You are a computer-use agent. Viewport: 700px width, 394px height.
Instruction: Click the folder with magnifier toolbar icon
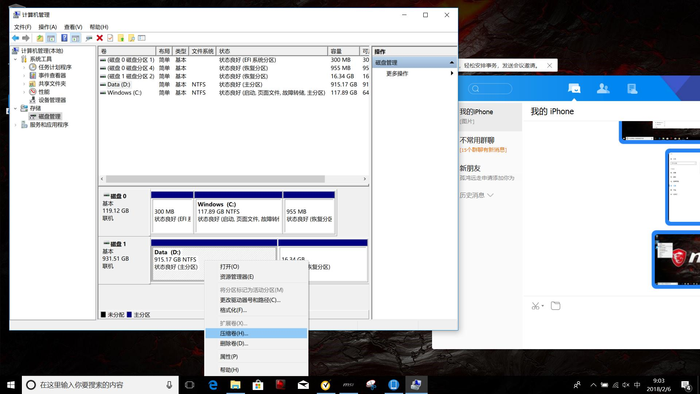131,38
